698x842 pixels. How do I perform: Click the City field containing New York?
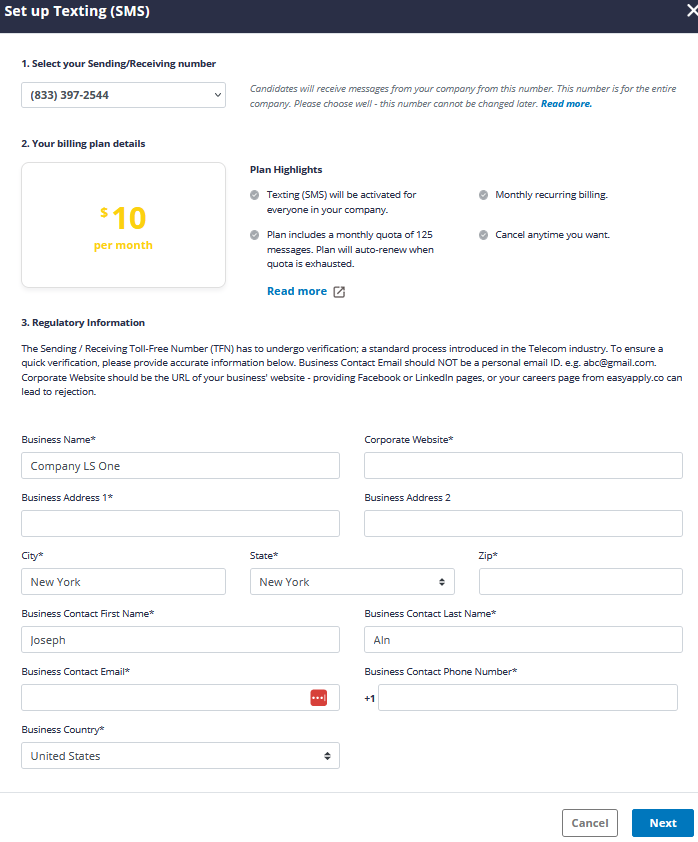click(123, 582)
